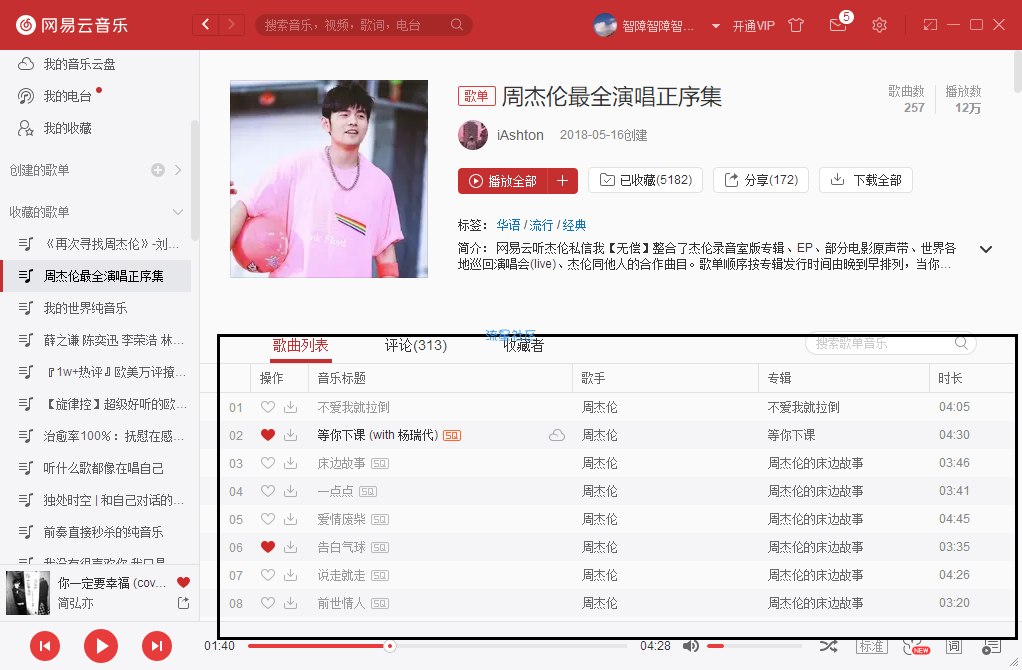This screenshot has width=1022, height=670.
Task: Download the song 不爱我就拉倒
Action: pos(291,407)
